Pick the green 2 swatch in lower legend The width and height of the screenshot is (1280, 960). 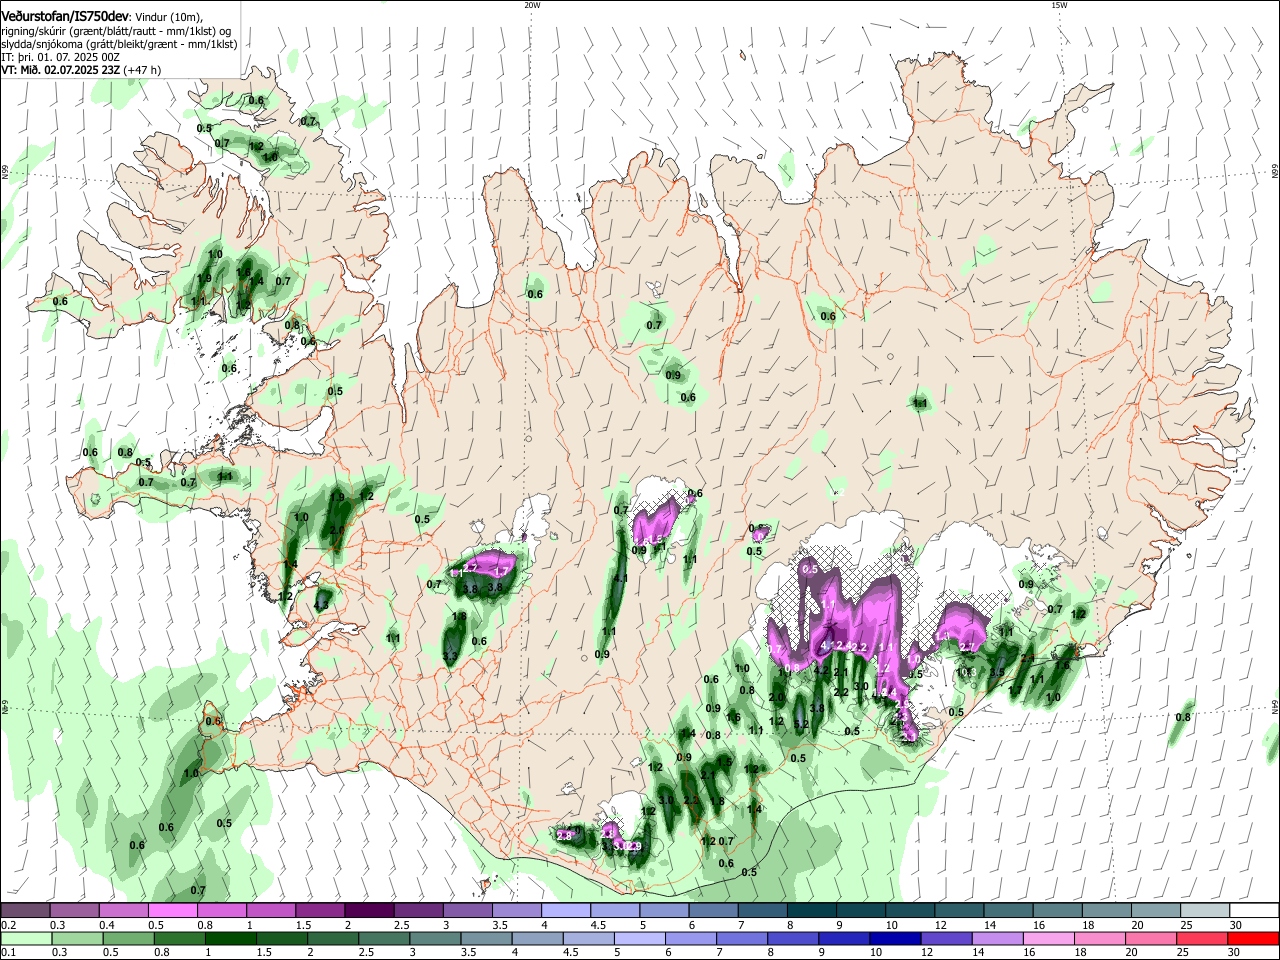click(x=332, y=938)
